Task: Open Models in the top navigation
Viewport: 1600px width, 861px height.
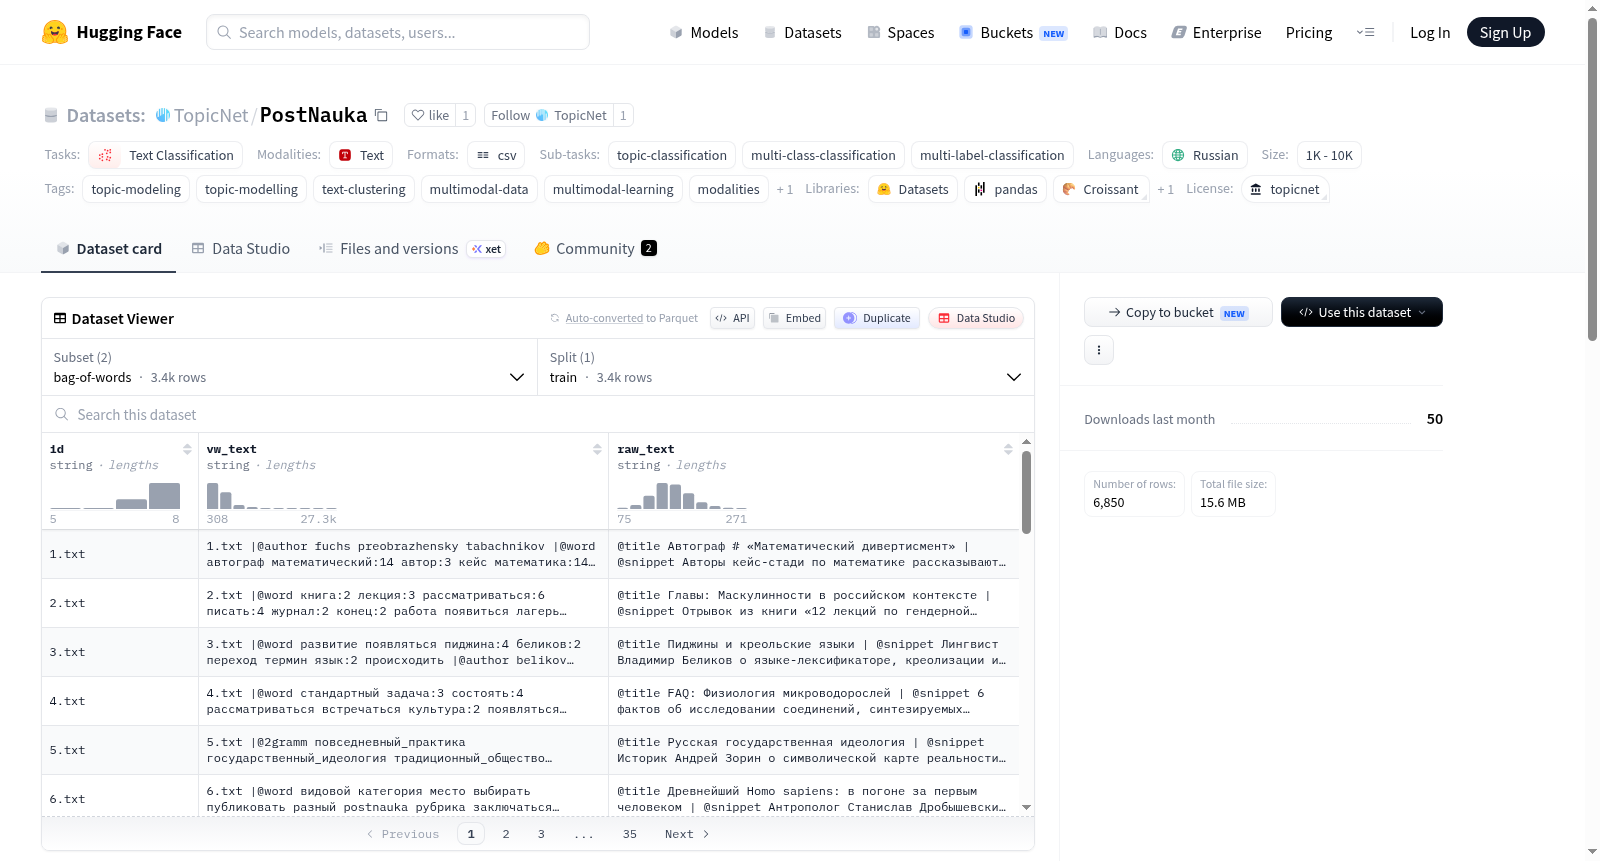Action: click(704, 32)
